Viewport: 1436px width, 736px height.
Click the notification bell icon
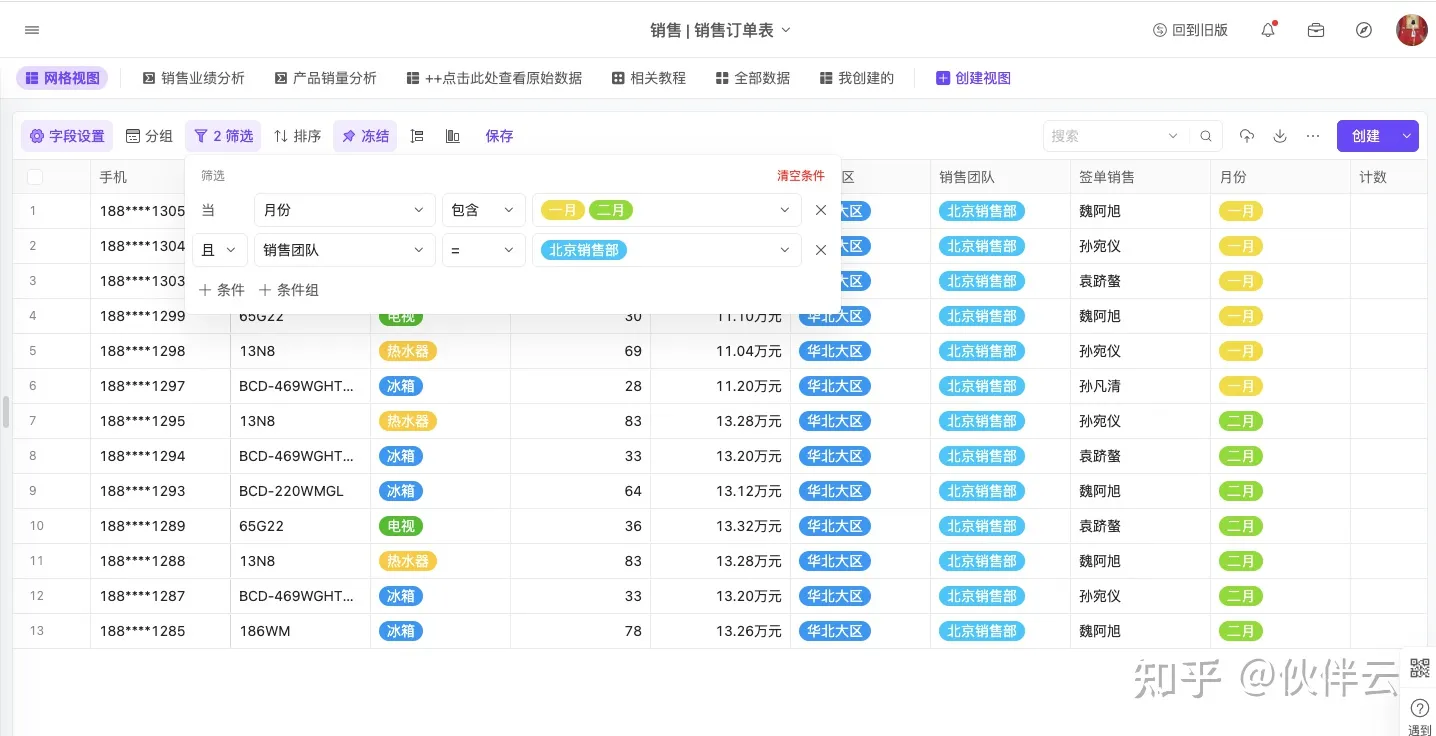point(1268,30)
